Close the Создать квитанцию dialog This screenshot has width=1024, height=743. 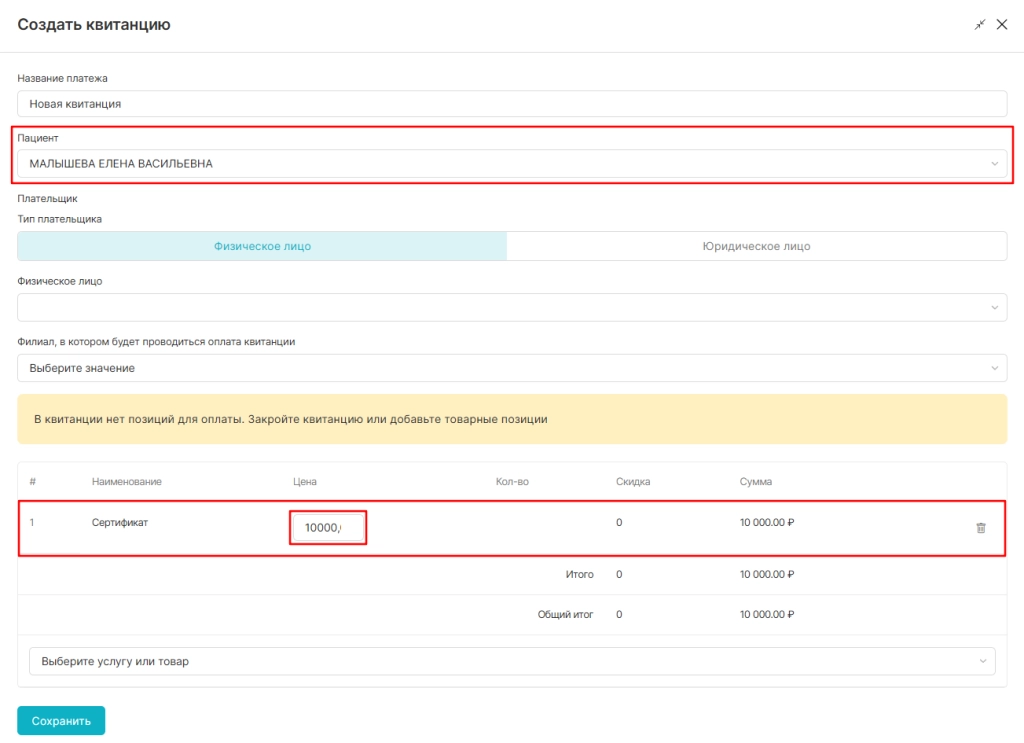coord(1002,25)
